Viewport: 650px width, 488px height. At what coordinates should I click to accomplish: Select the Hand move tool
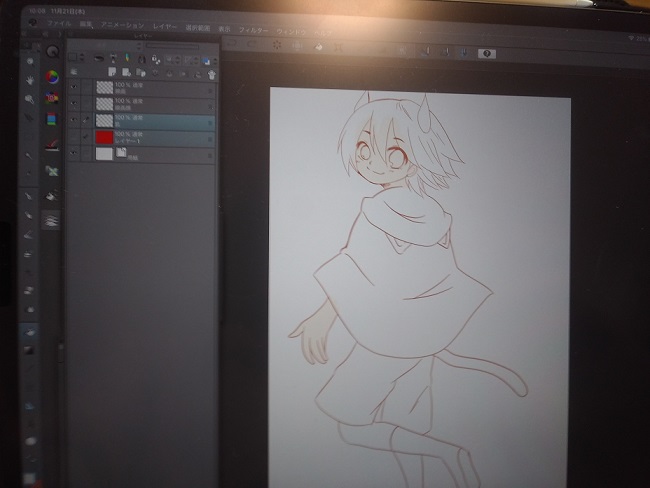30,80
